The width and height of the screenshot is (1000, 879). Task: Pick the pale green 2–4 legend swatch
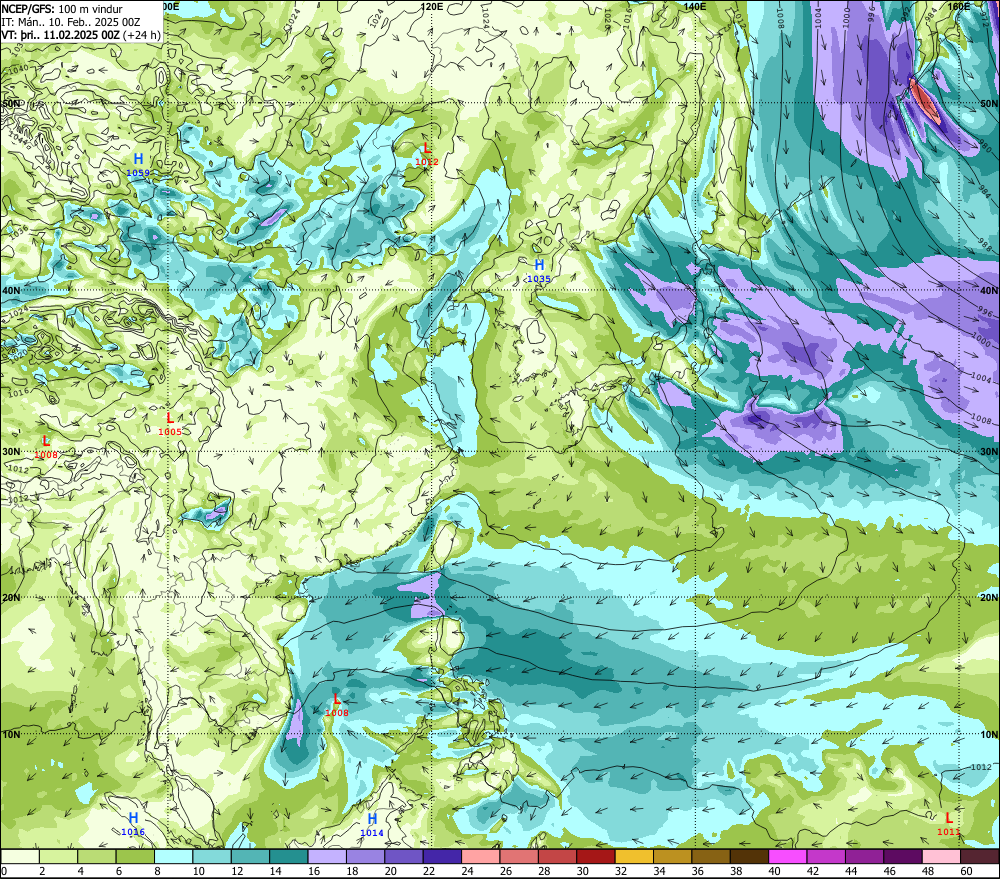[x=59, y=856]
